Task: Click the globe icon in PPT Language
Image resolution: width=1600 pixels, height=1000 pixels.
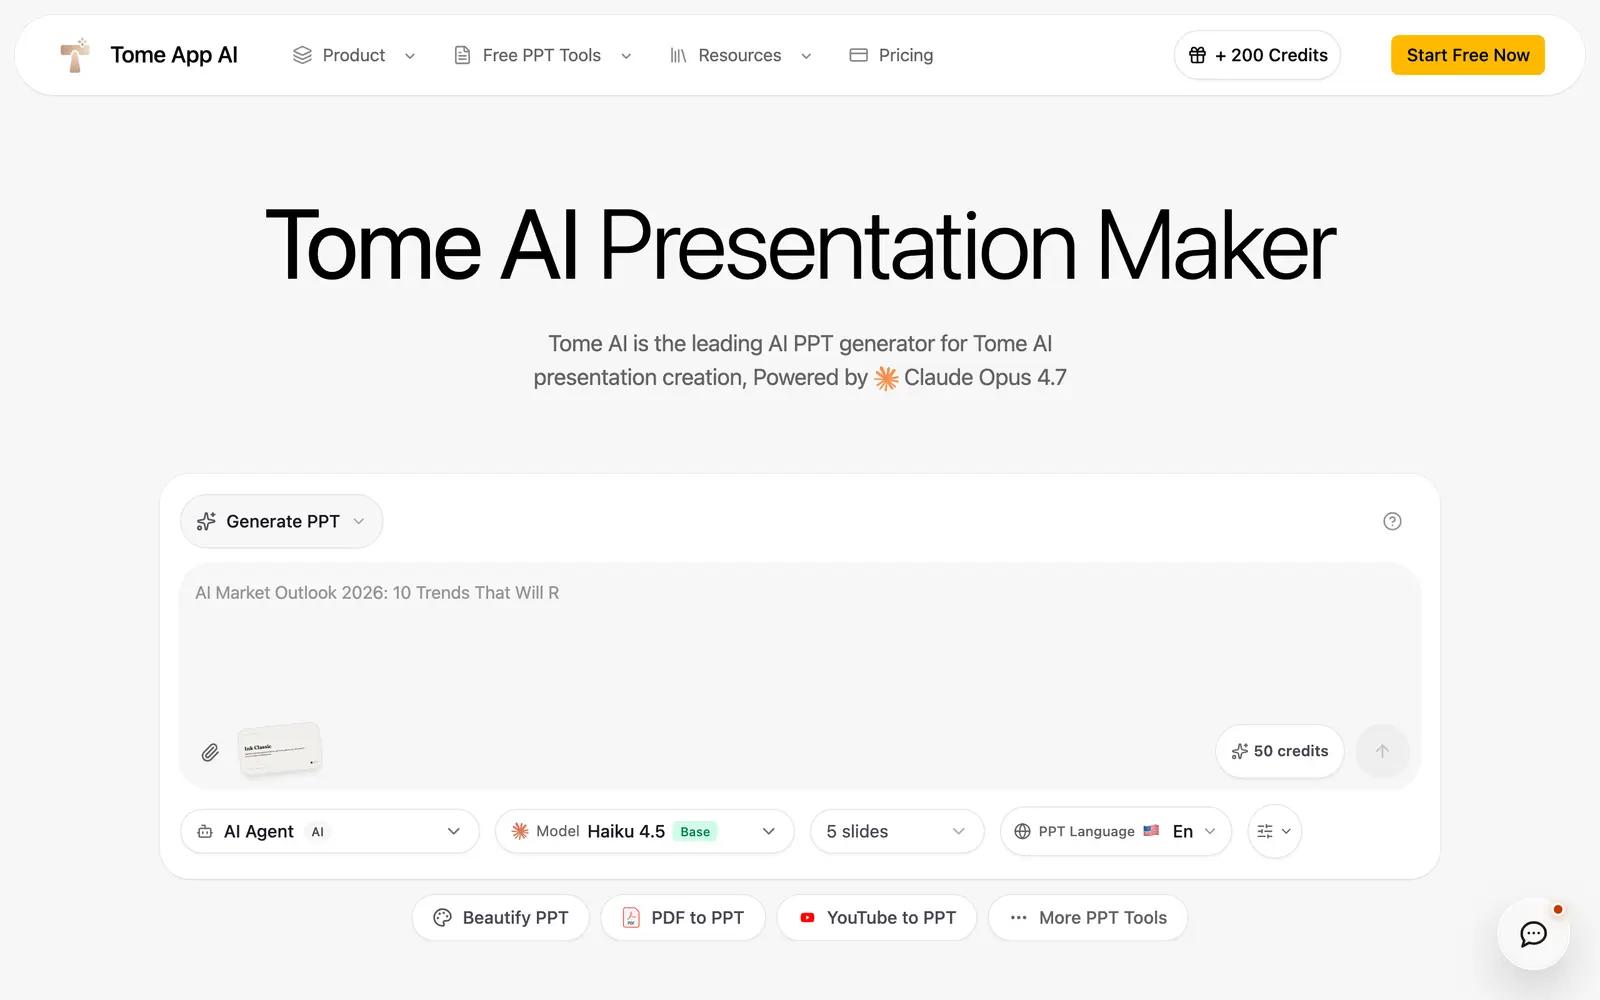Action: click(x=1022, y=831)
